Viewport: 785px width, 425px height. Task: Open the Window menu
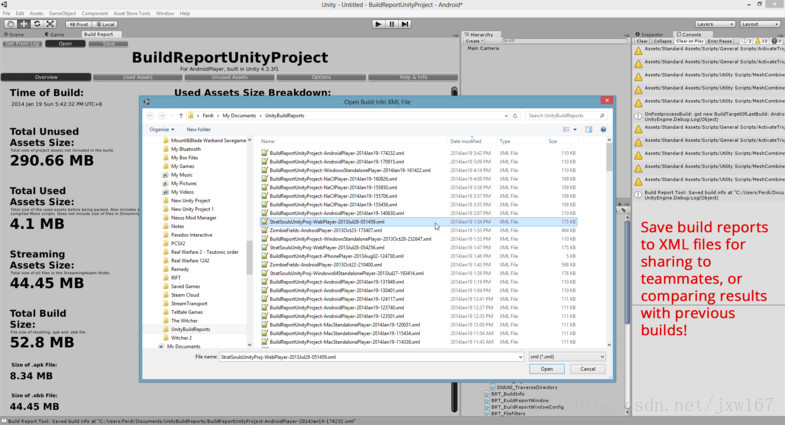[x=165, y=14]
